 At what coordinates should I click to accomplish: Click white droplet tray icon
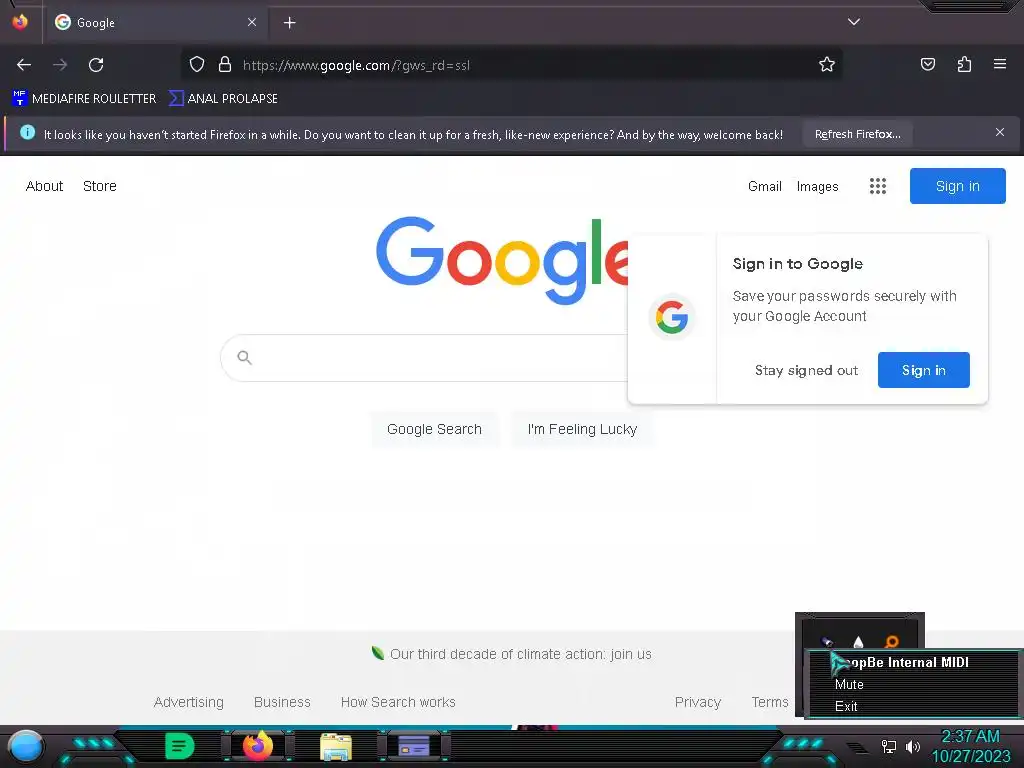[858, 643]
